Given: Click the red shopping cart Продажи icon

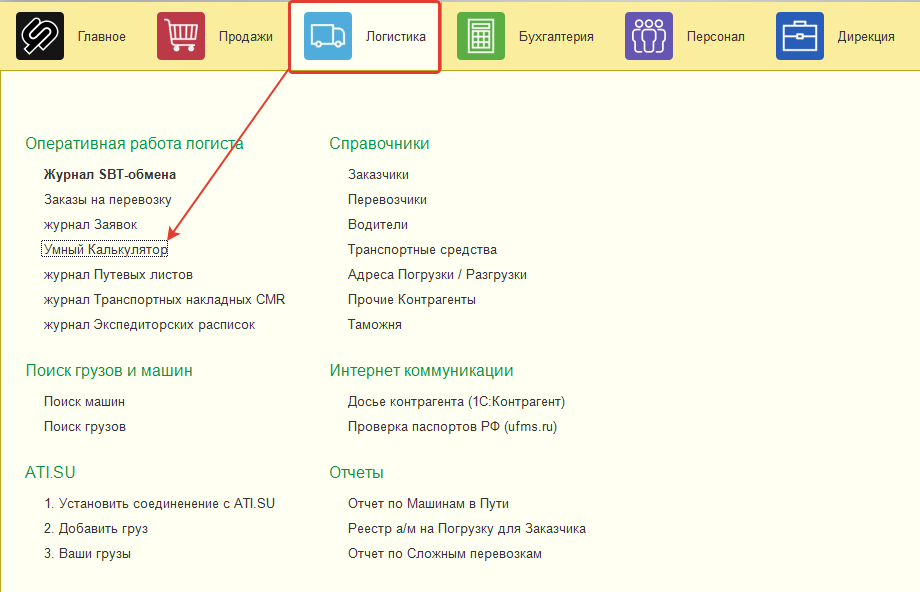Looking at the screenshot, I should point(181,36).
